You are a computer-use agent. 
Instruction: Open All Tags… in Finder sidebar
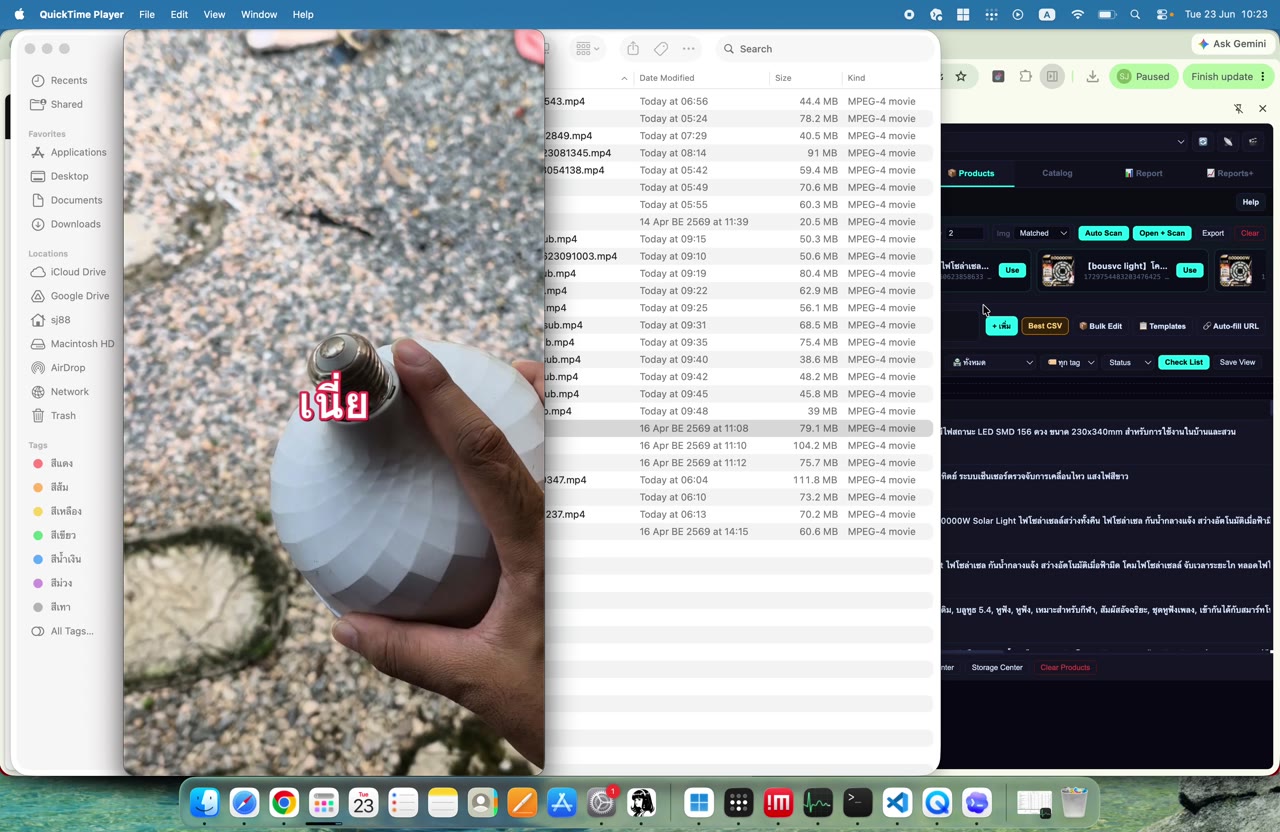pyautogui.click(x=72, y=632)
